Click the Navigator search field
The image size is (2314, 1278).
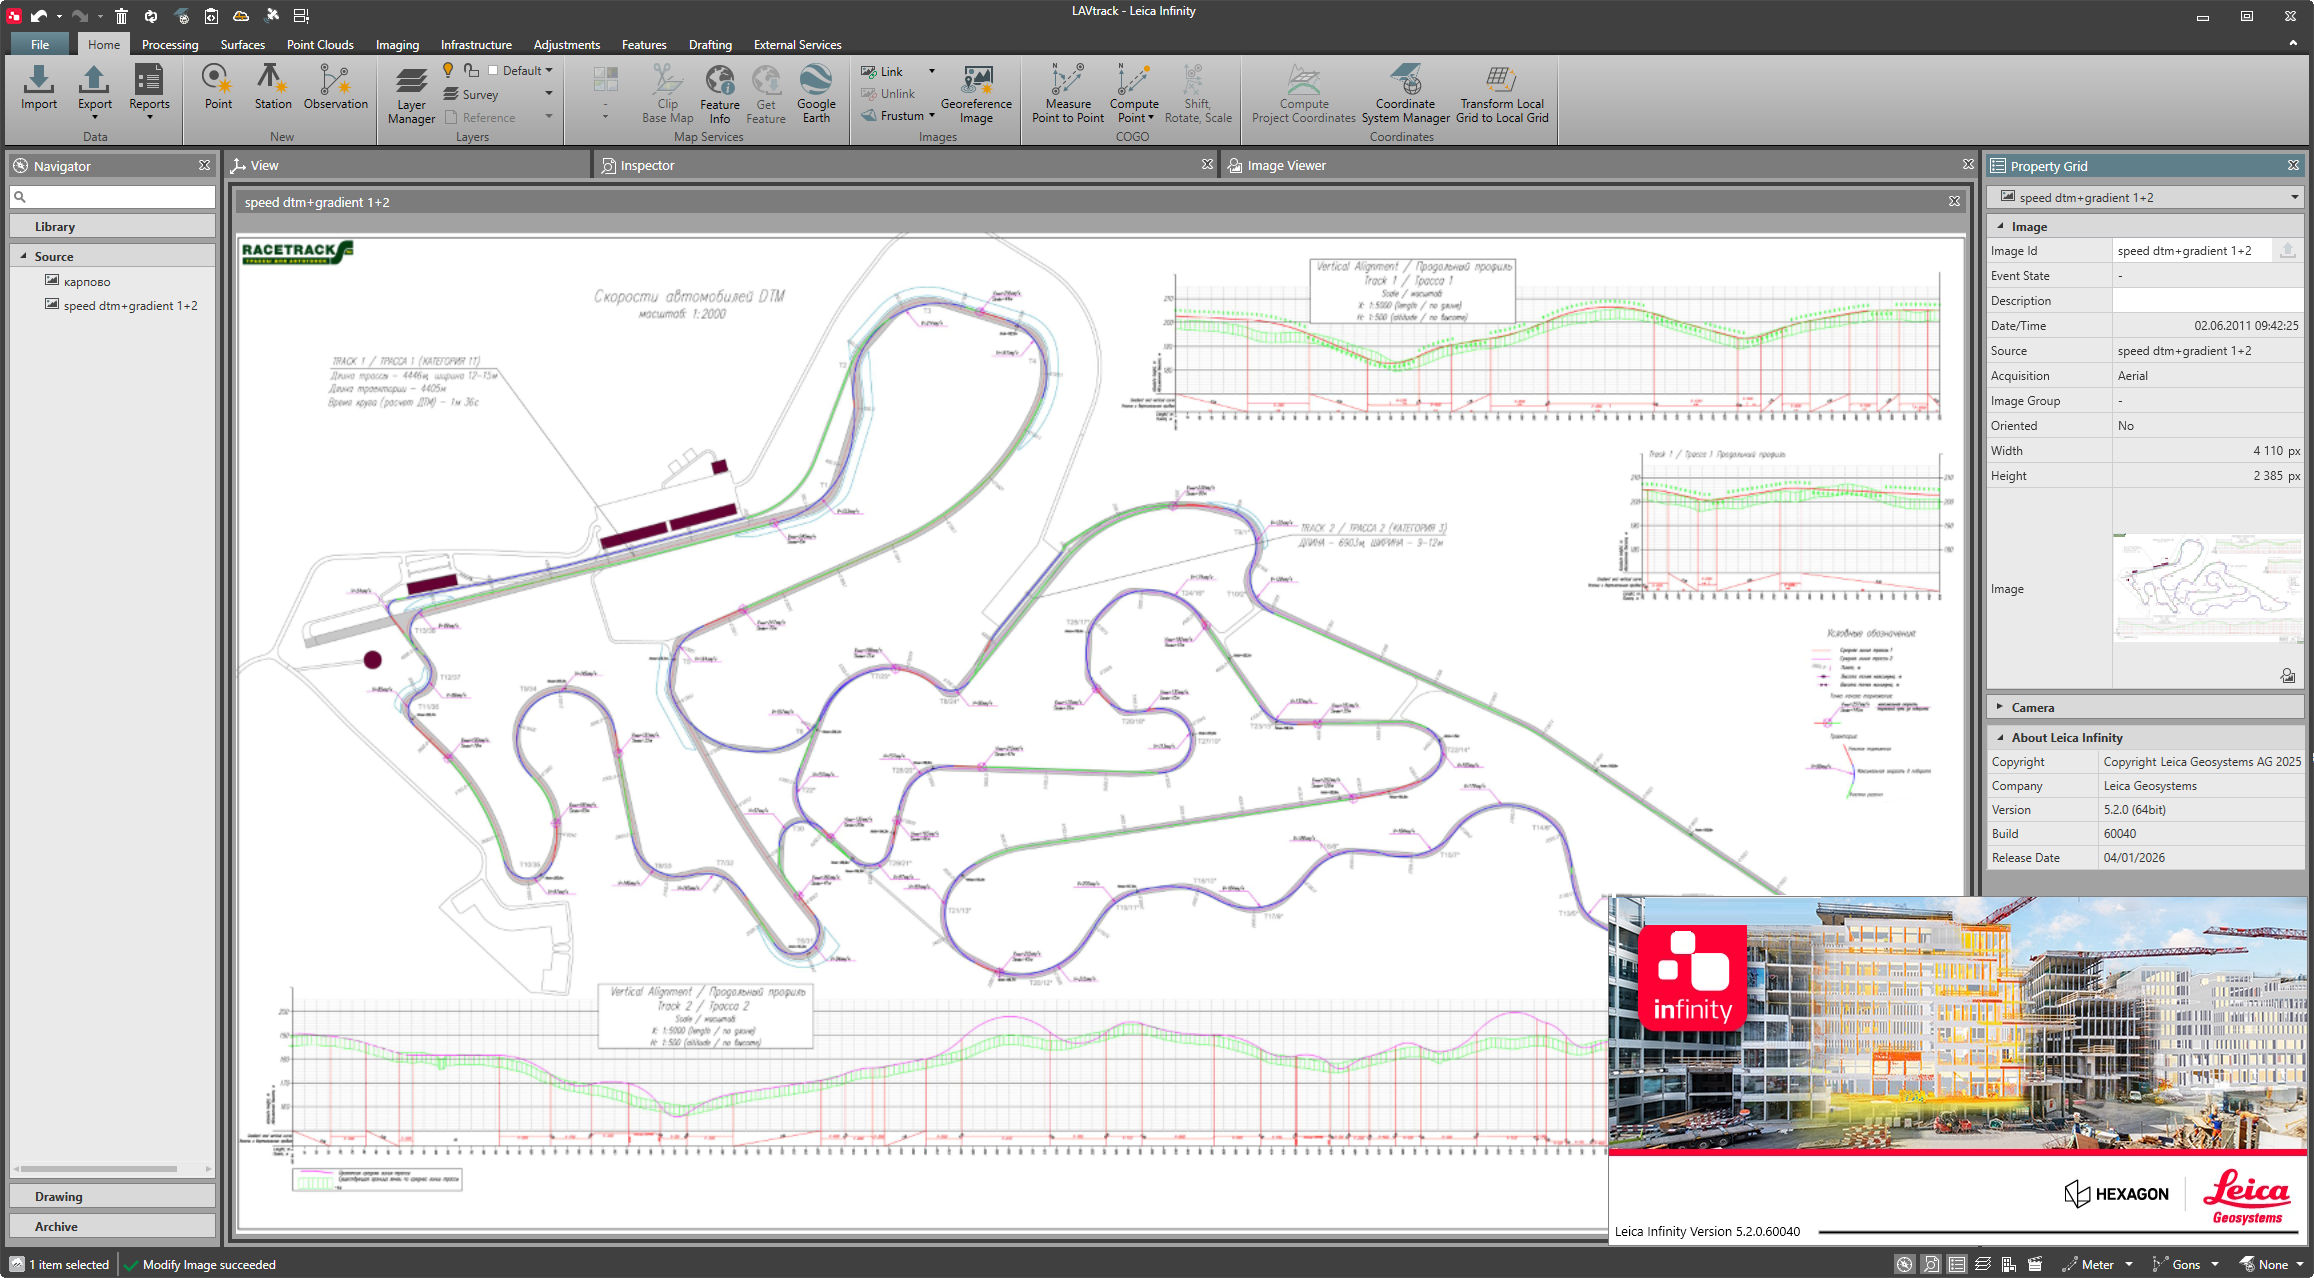pos(112,196)
